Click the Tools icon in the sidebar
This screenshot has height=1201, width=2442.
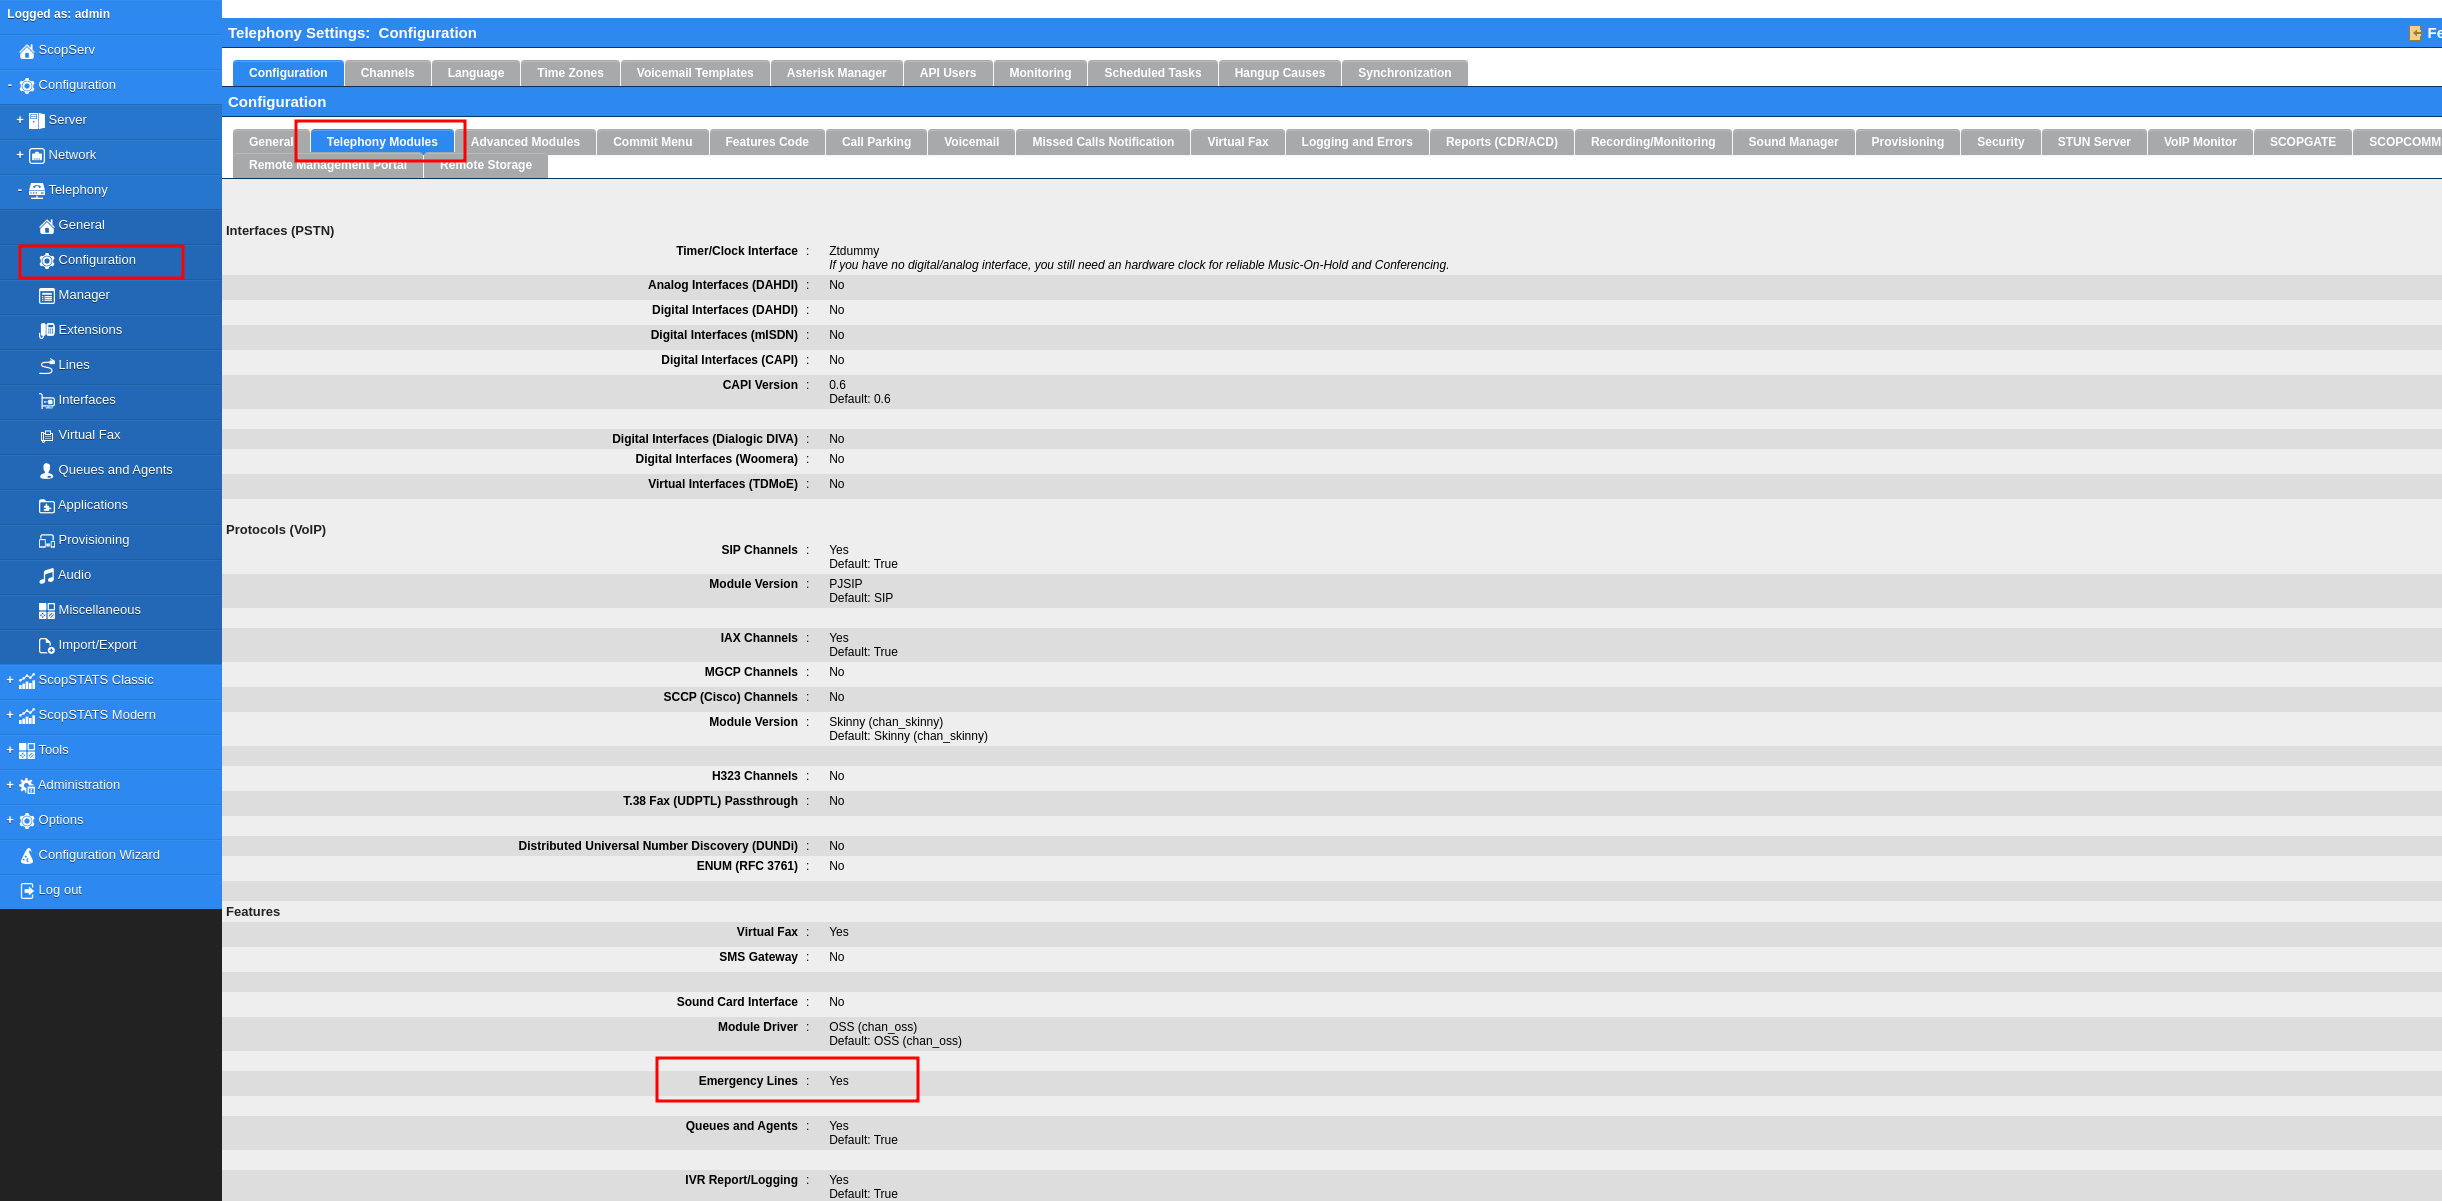27,751
